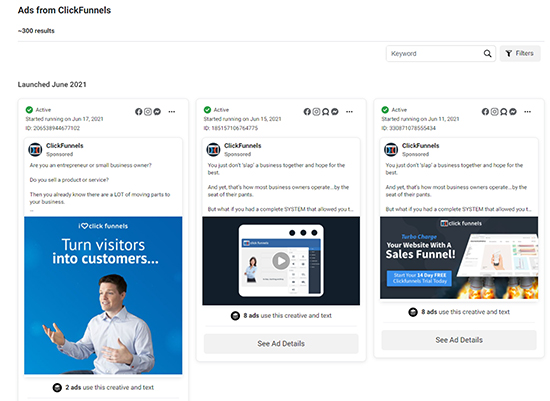Image resolution: width=550 pixels, height=401 pixels.
Task: Open ClickFunnels page name in Jun 11 ad
Action: coord(420,146)
